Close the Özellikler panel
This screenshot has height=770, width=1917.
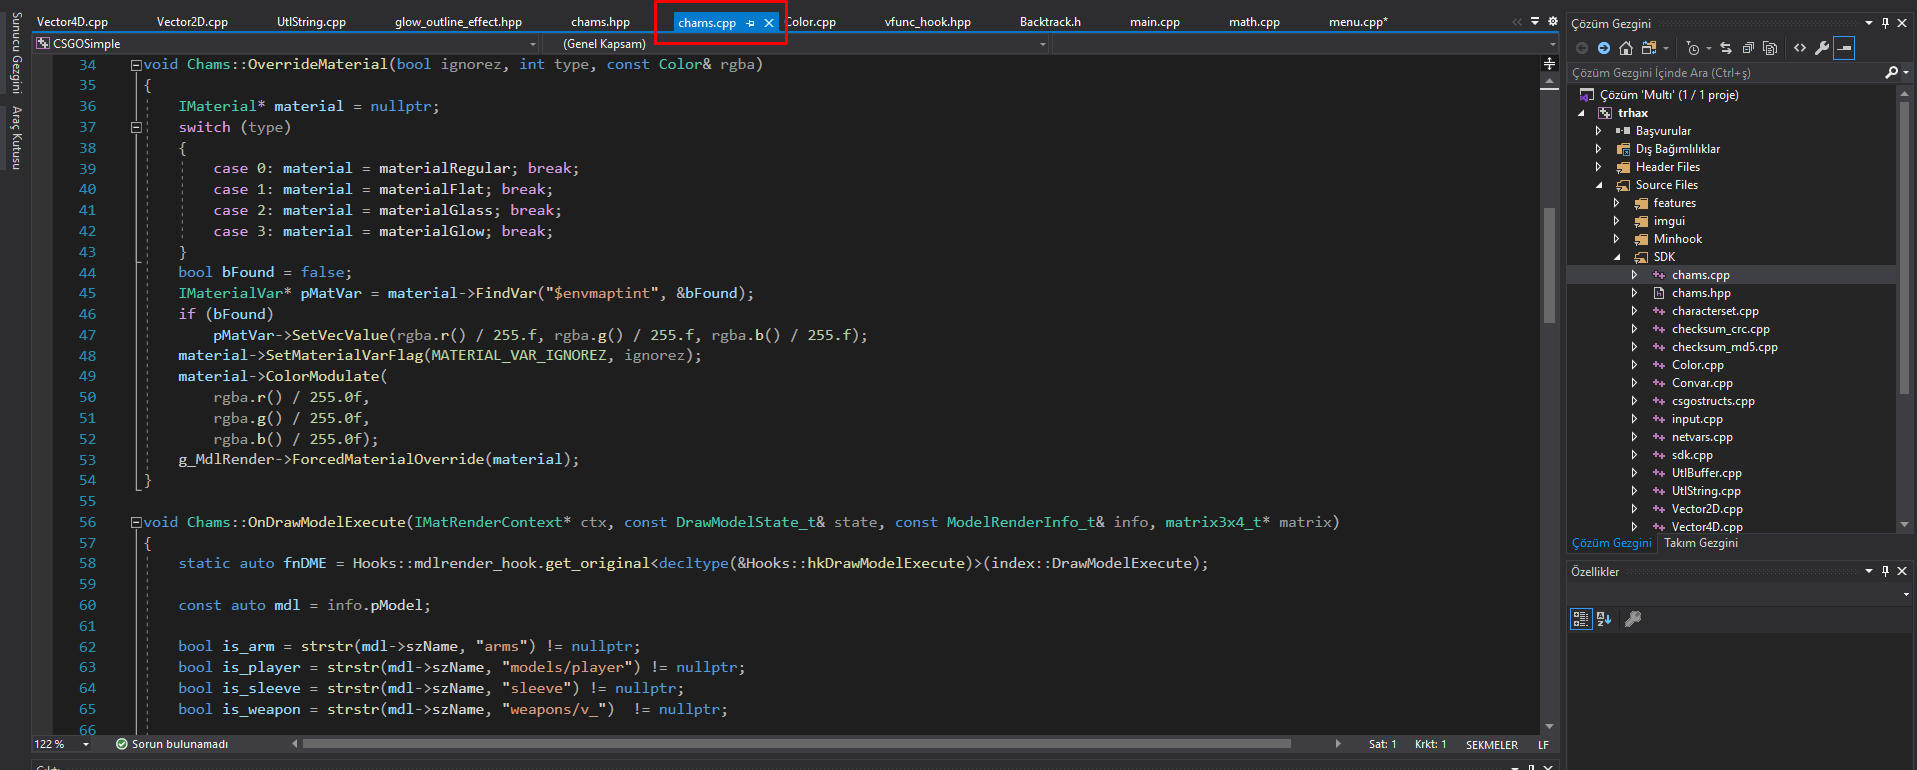[1902, 571]
